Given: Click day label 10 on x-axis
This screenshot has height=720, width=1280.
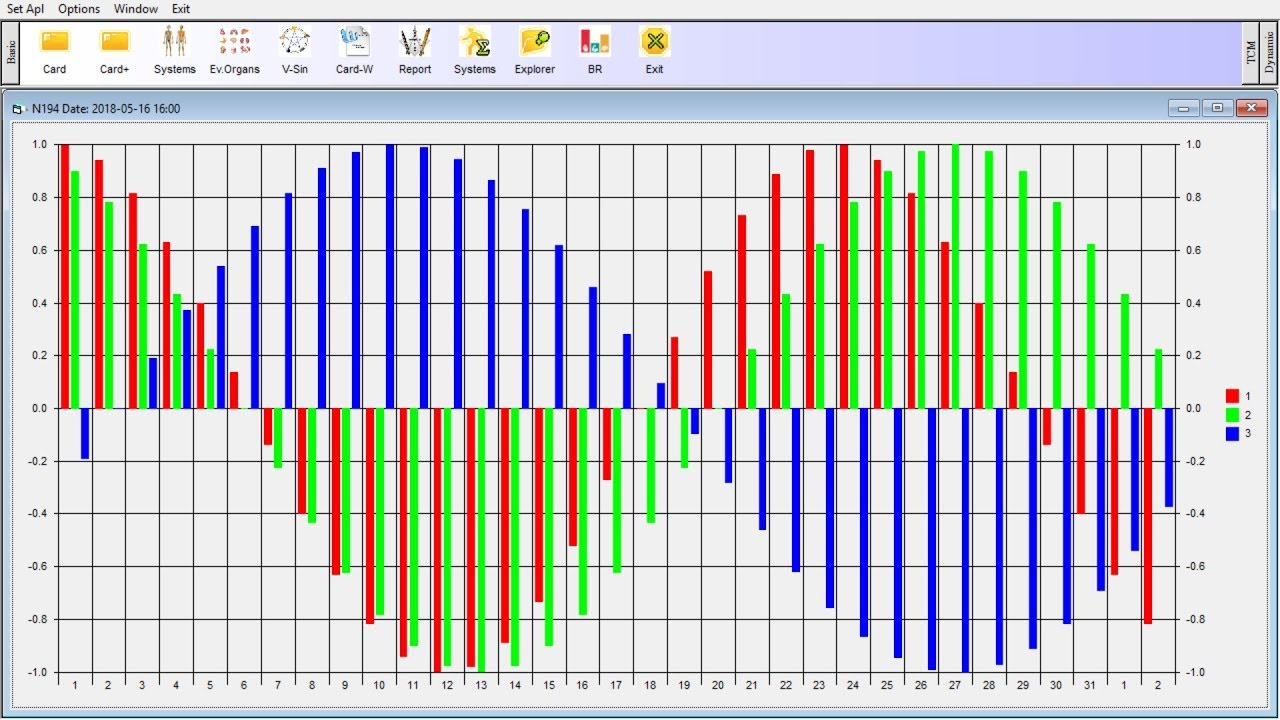Looking at the screenshot, I should [x=379, y=685].
